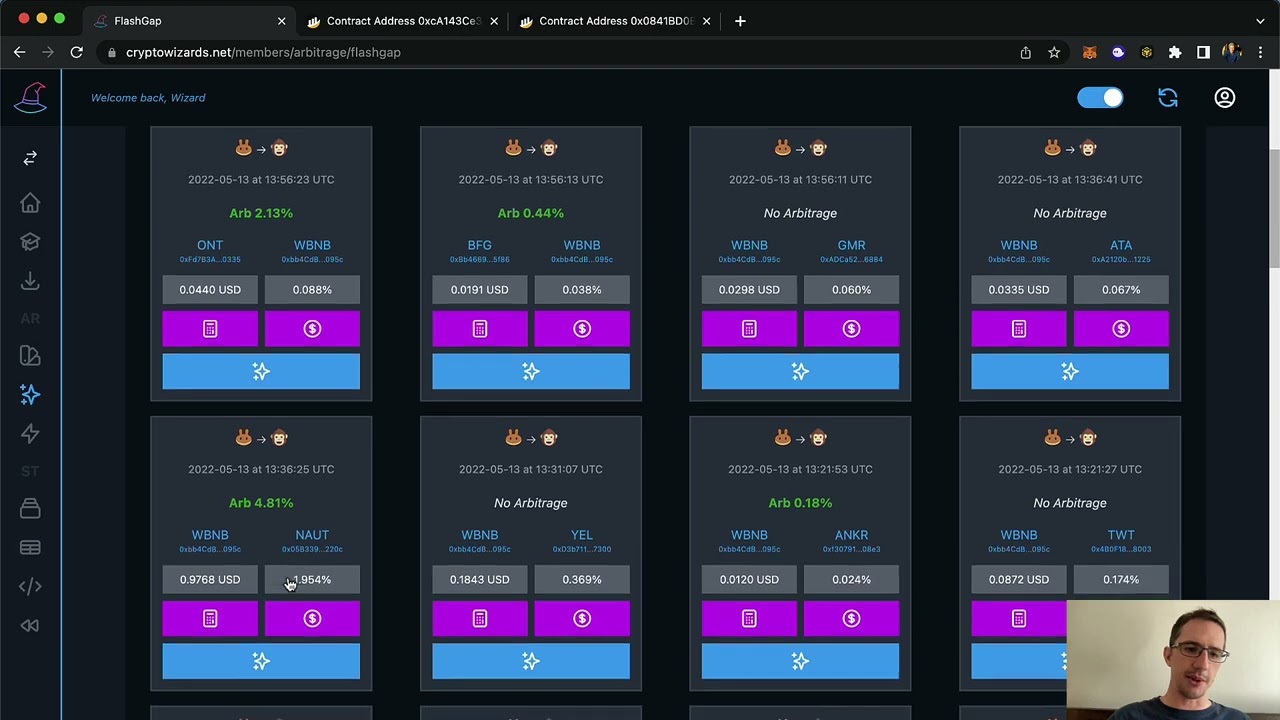Open the storage box sidebar icon

[30, 509]
